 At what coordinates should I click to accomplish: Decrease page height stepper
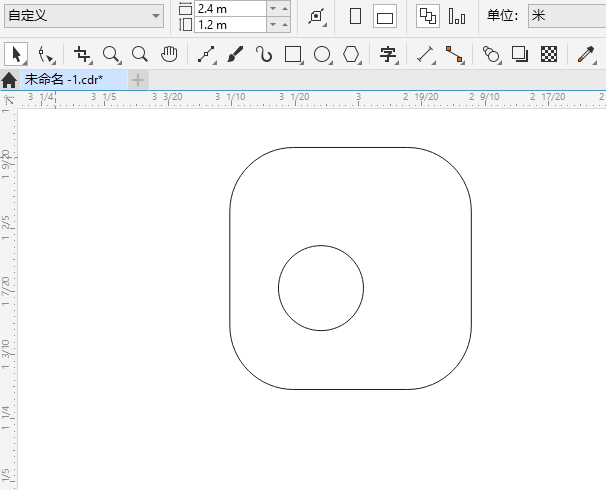tap(273, 25)
